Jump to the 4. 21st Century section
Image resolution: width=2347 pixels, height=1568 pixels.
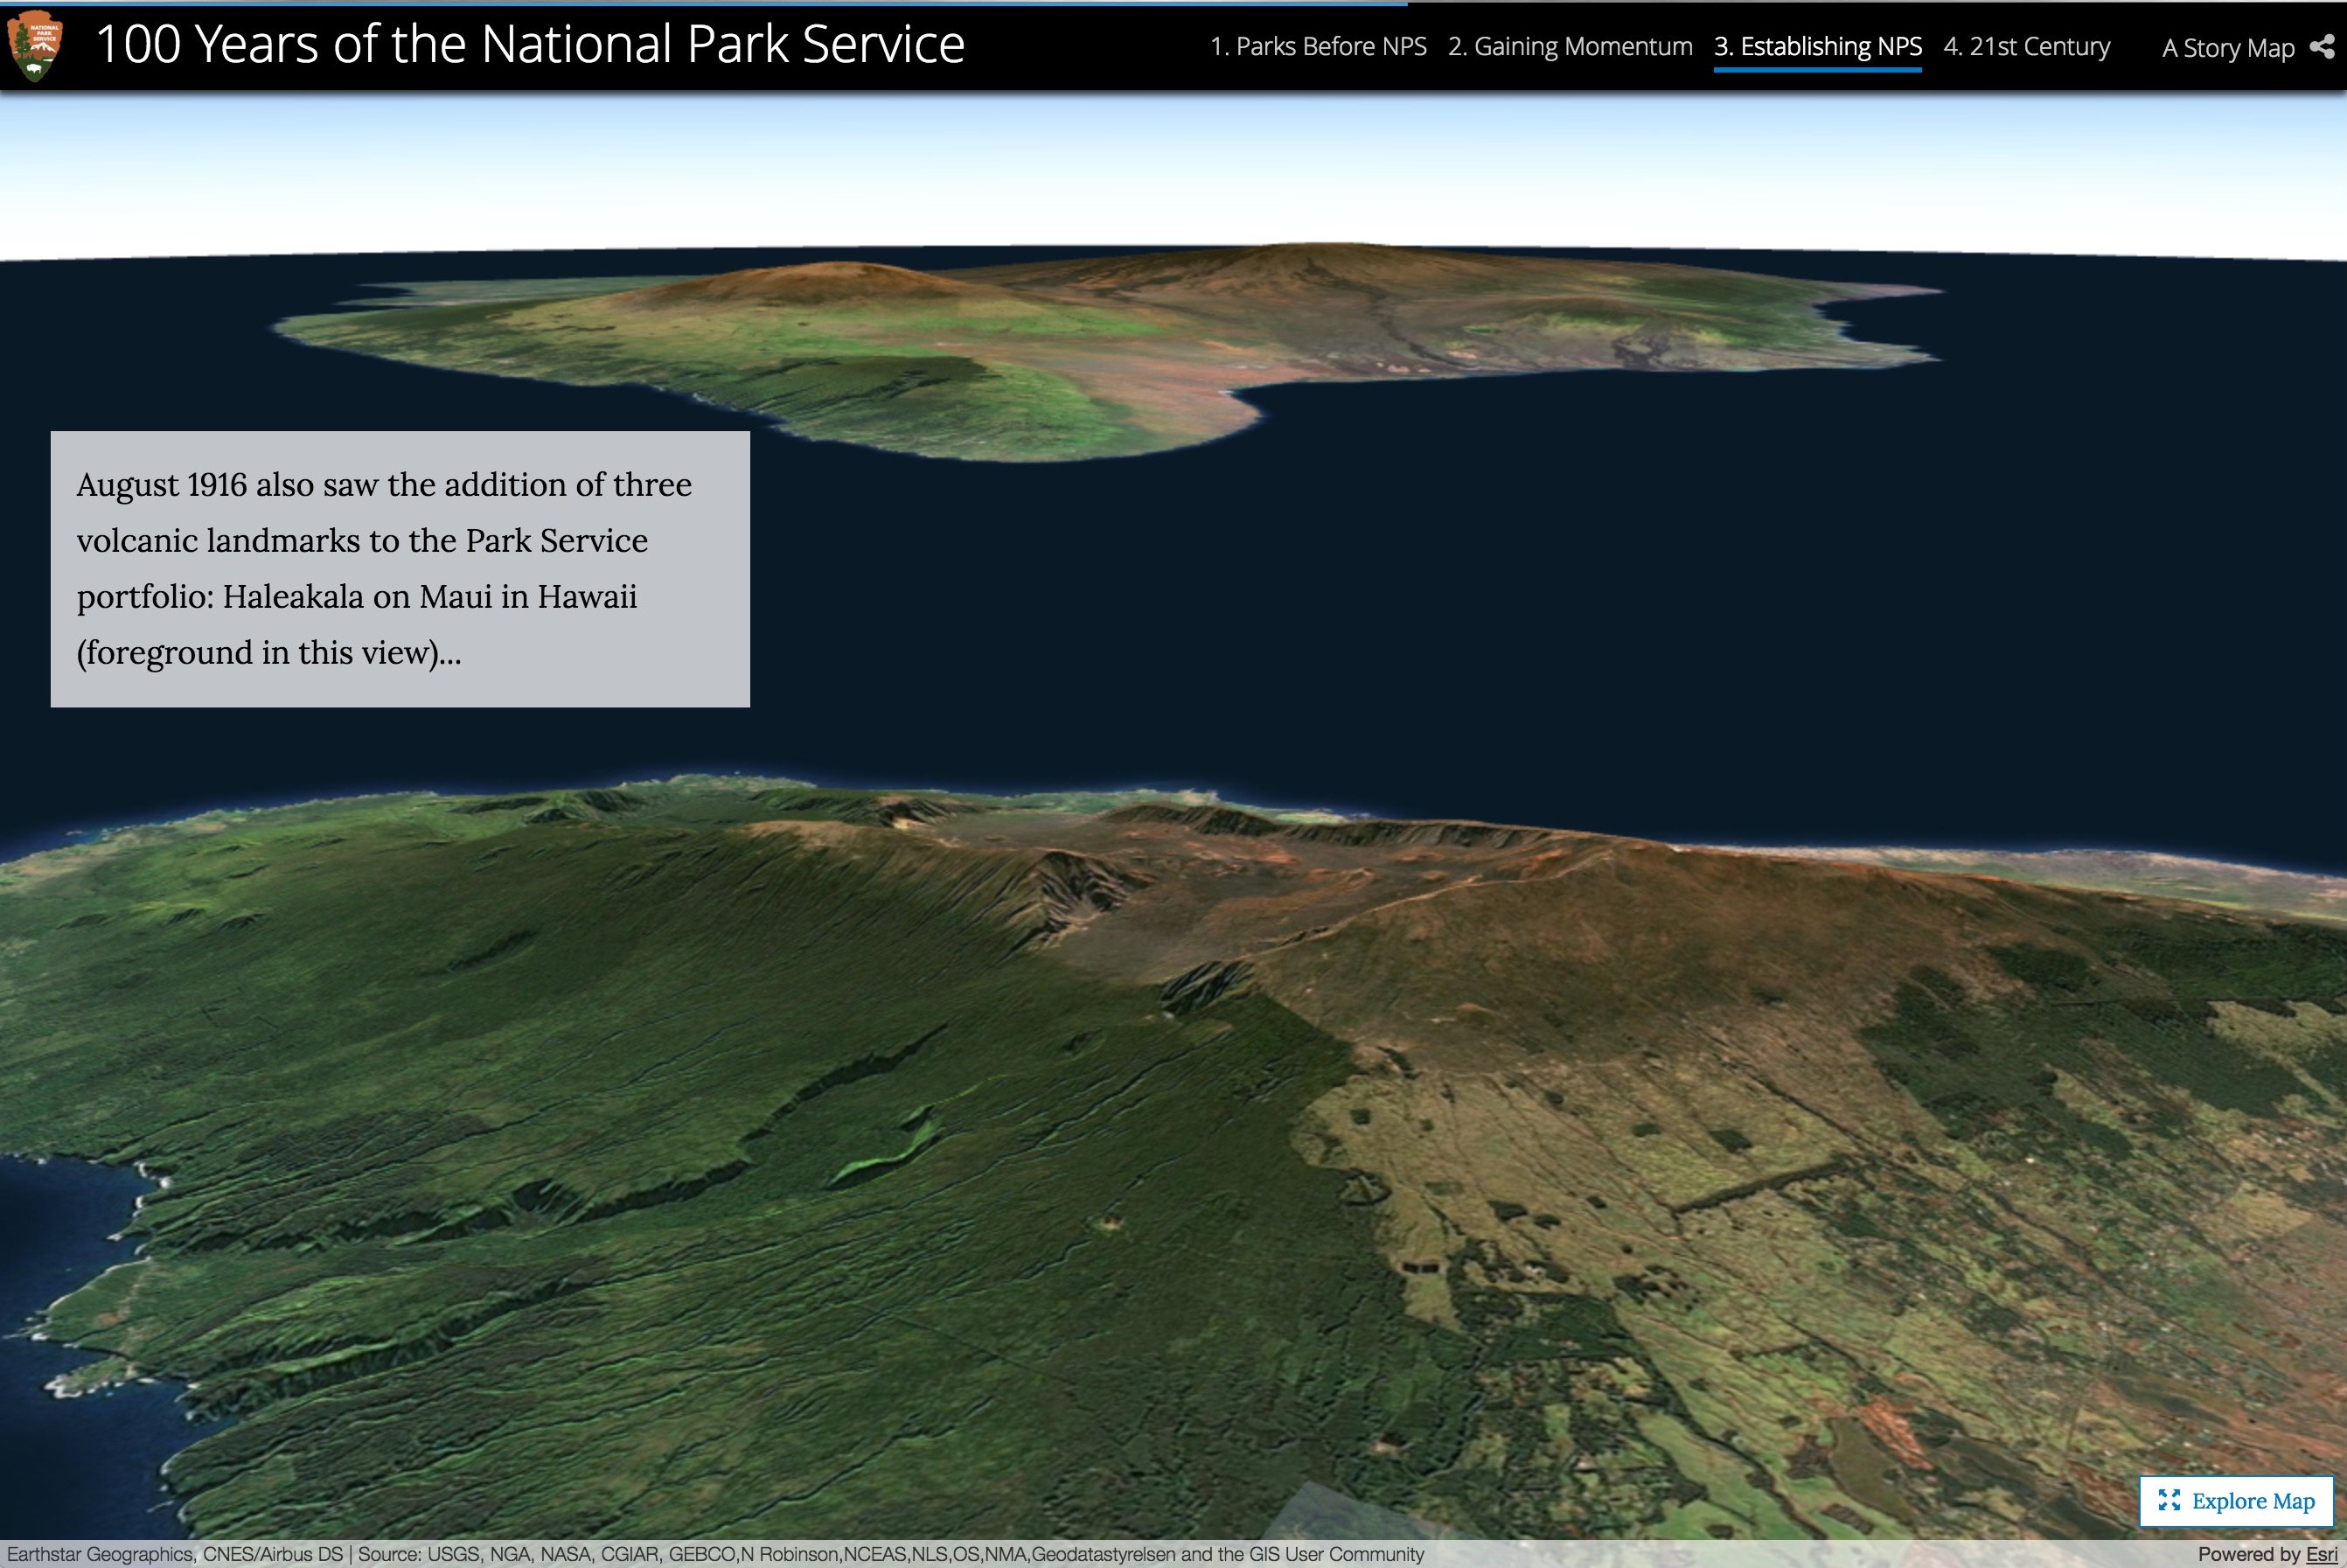pos(2026,47)
